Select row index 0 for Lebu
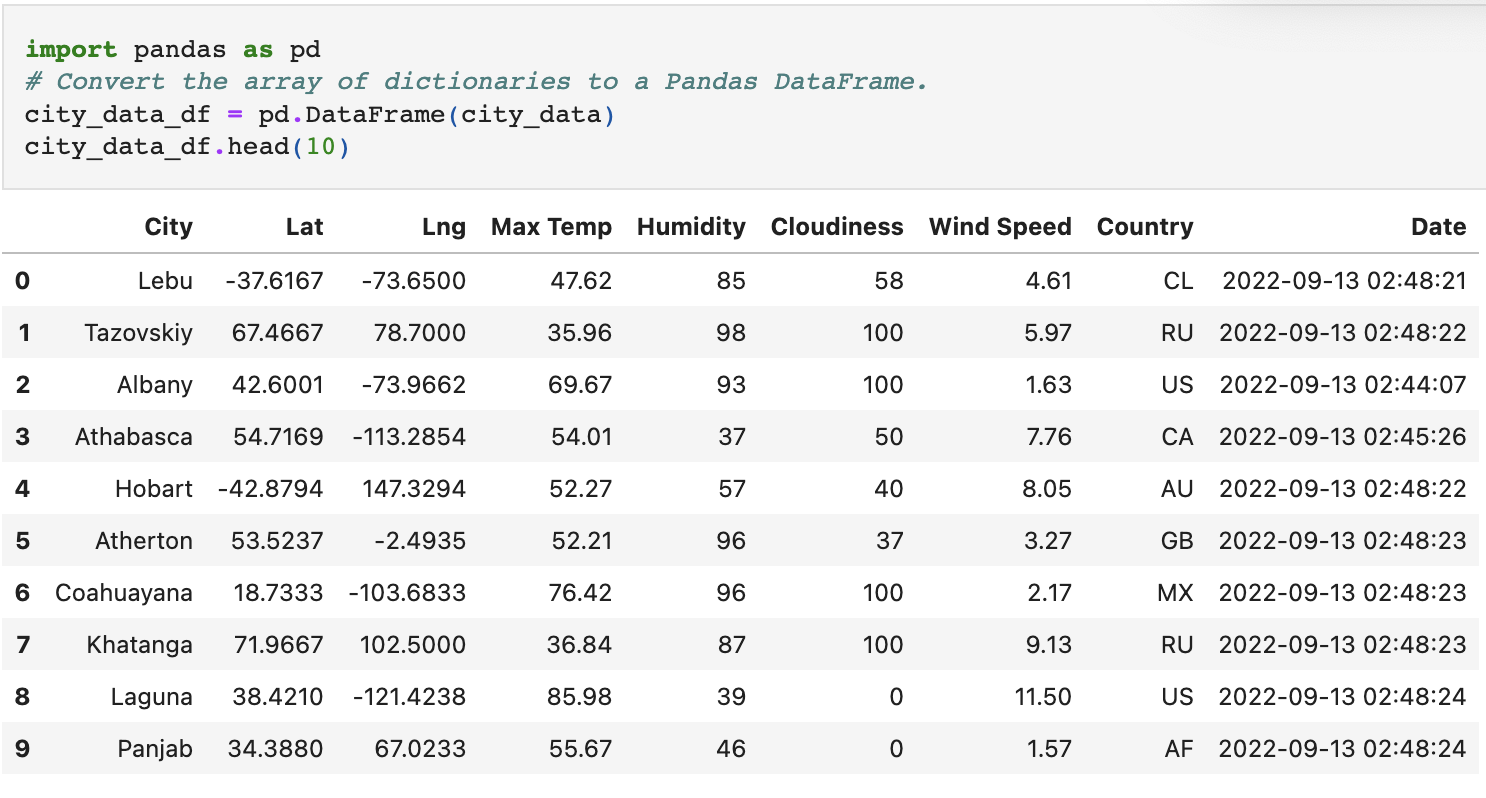Screen dimensions: 1486x798 (25, 281)
